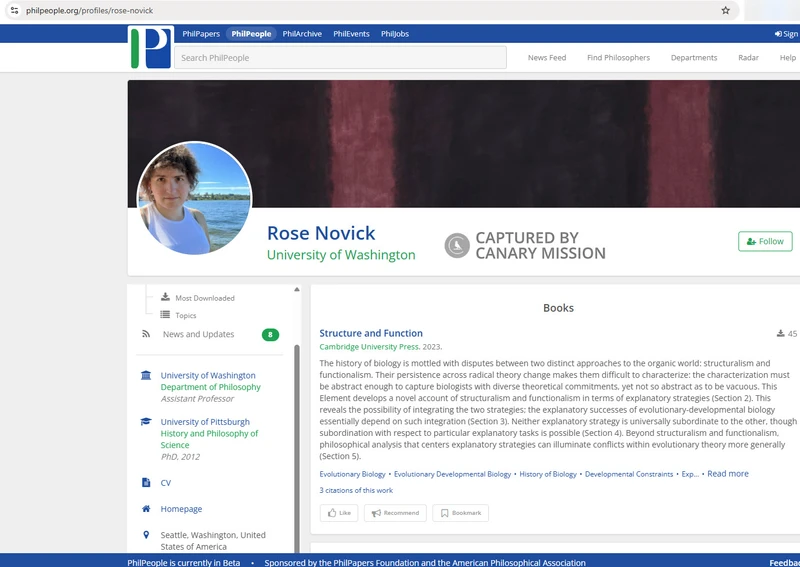
Task: Click the Books section heading
Action: point(558,308)
